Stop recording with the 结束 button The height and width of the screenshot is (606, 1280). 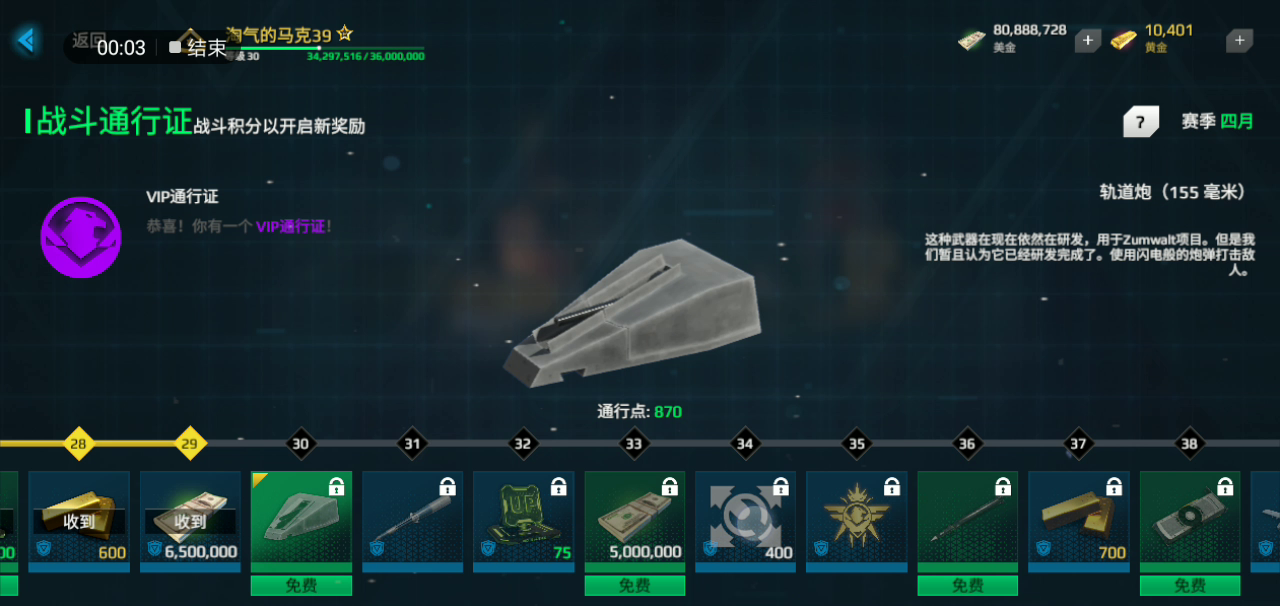[198, 47]
